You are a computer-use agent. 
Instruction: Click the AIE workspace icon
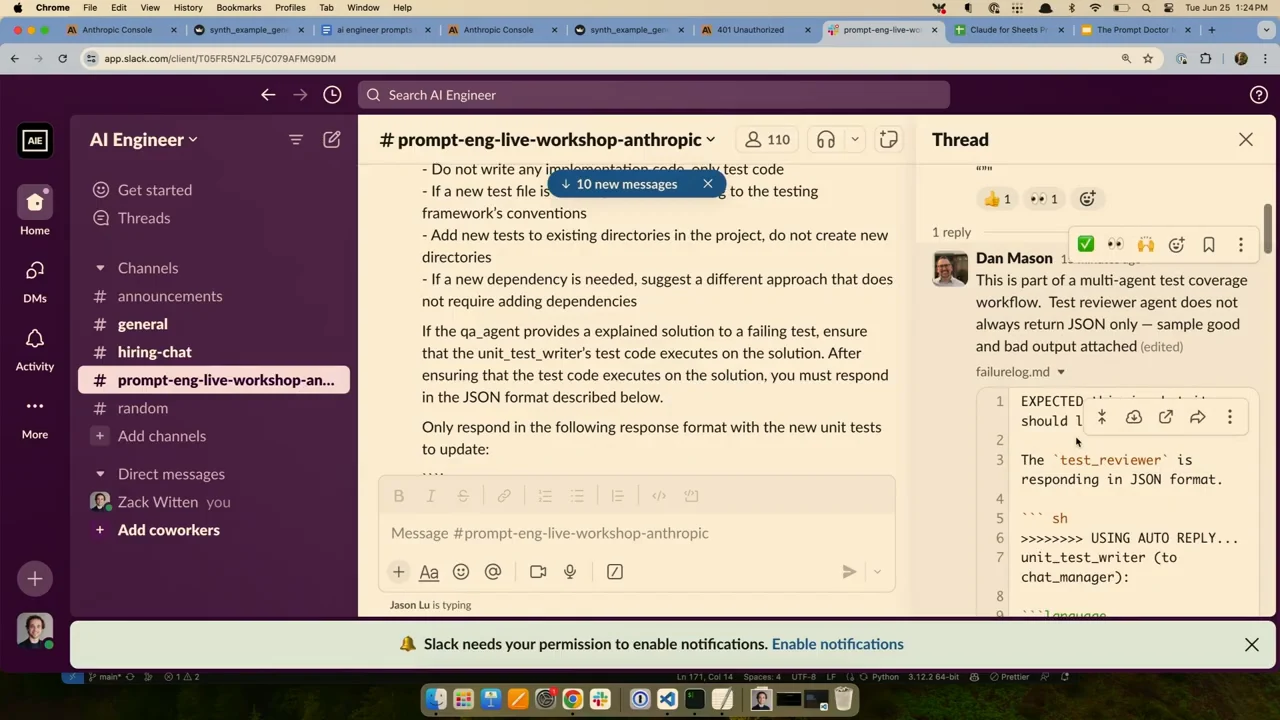pyautogui.click(x=35, y=140)
